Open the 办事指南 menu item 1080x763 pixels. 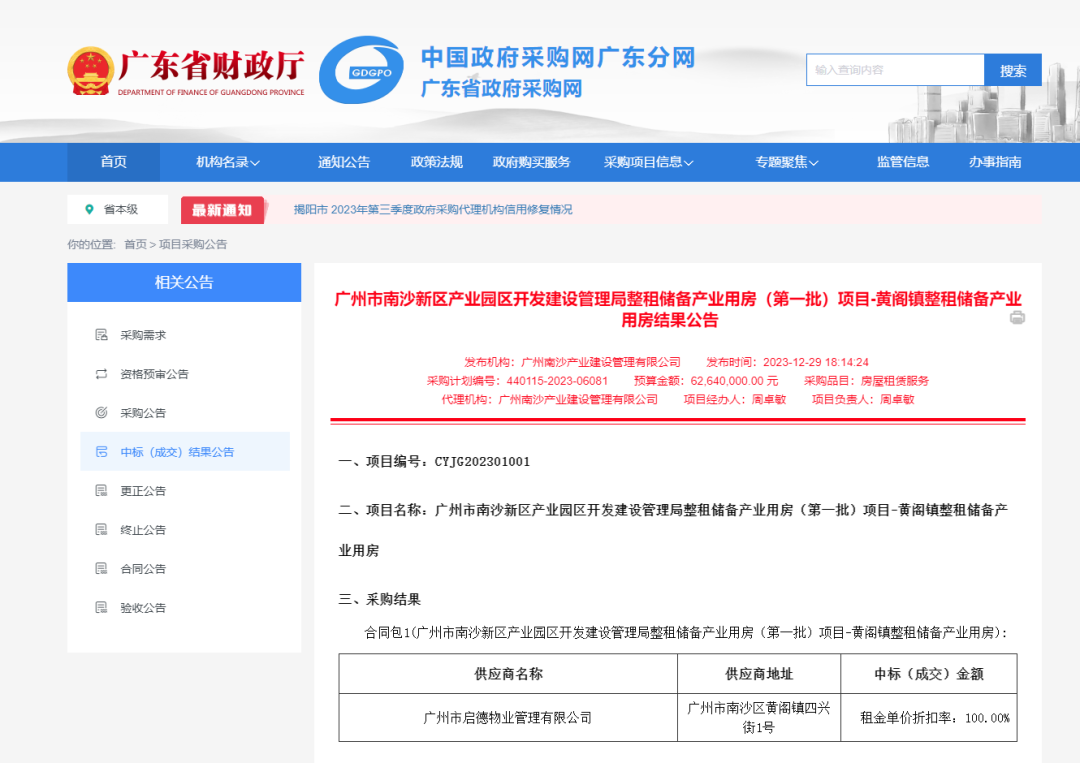[x=995, y=163]
